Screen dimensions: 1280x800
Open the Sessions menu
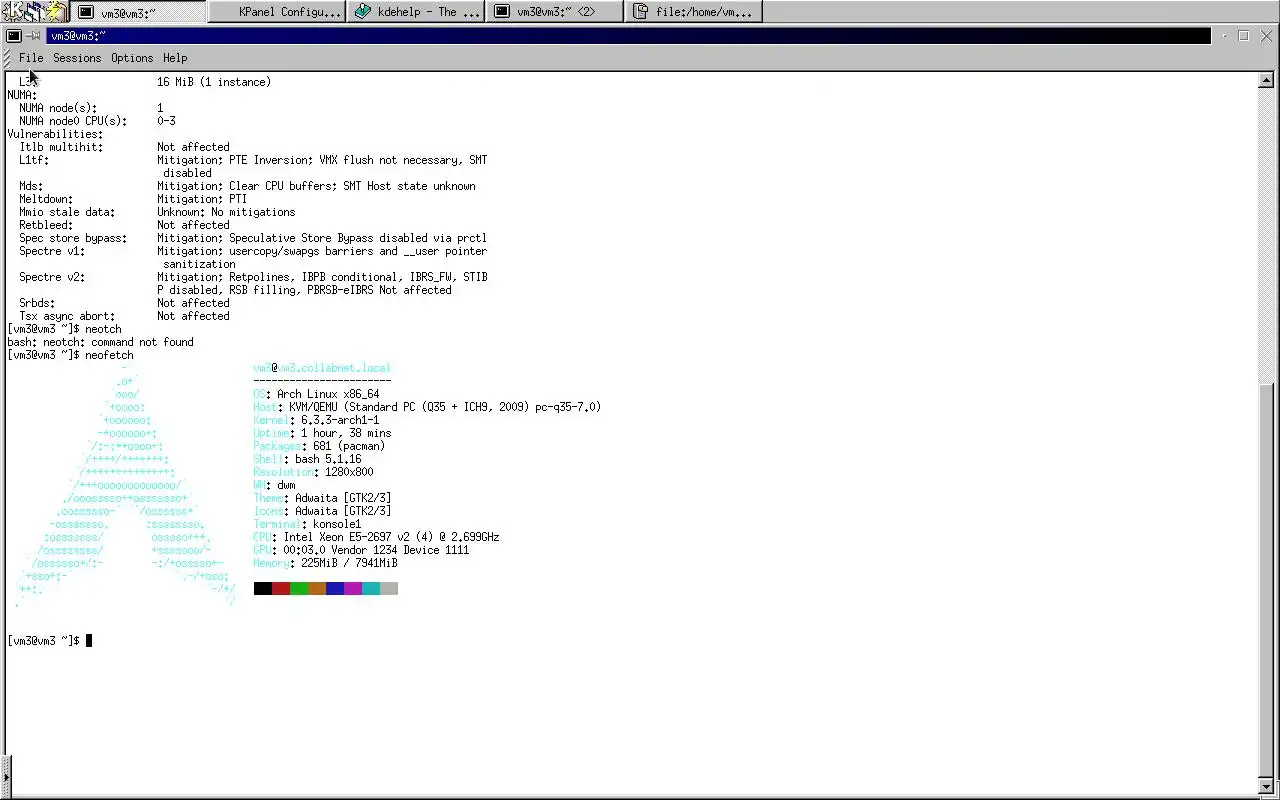[x=77, y=58]
